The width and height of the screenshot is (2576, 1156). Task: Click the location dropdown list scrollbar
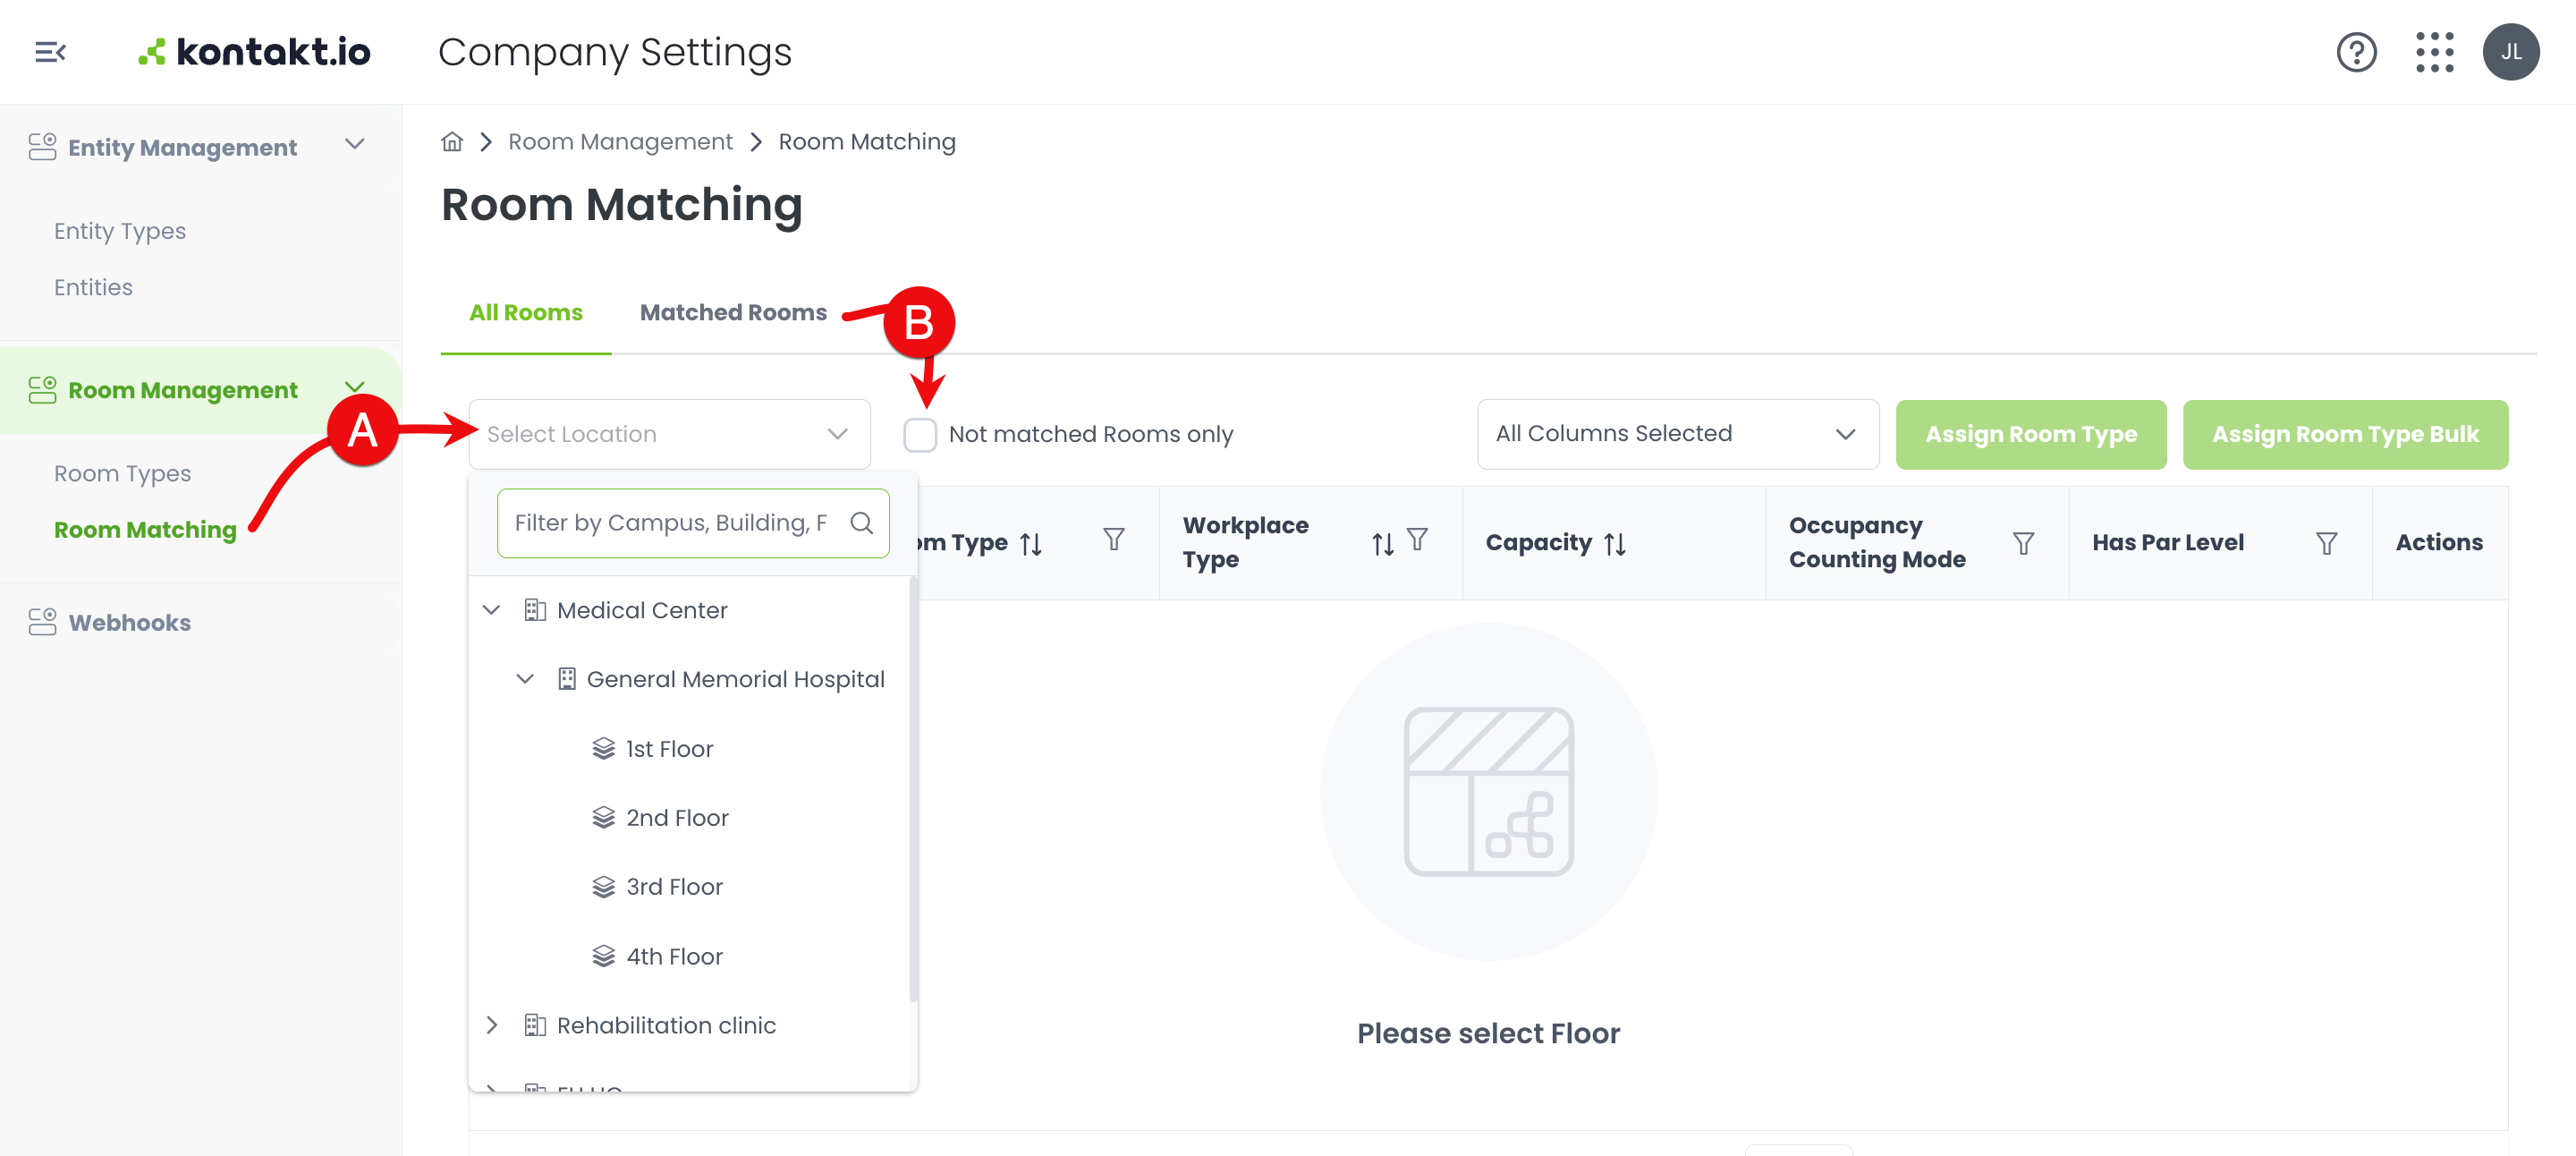[x=913, y=790]
